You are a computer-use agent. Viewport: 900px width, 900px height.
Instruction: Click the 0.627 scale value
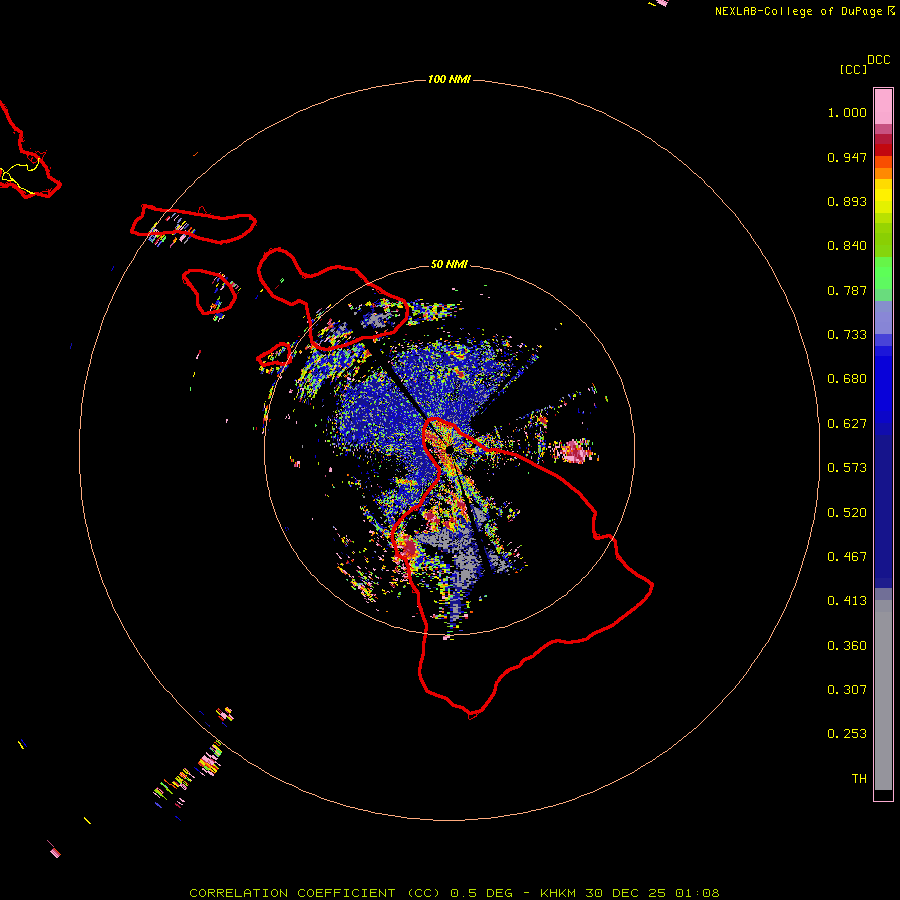(x=847, y=424)
